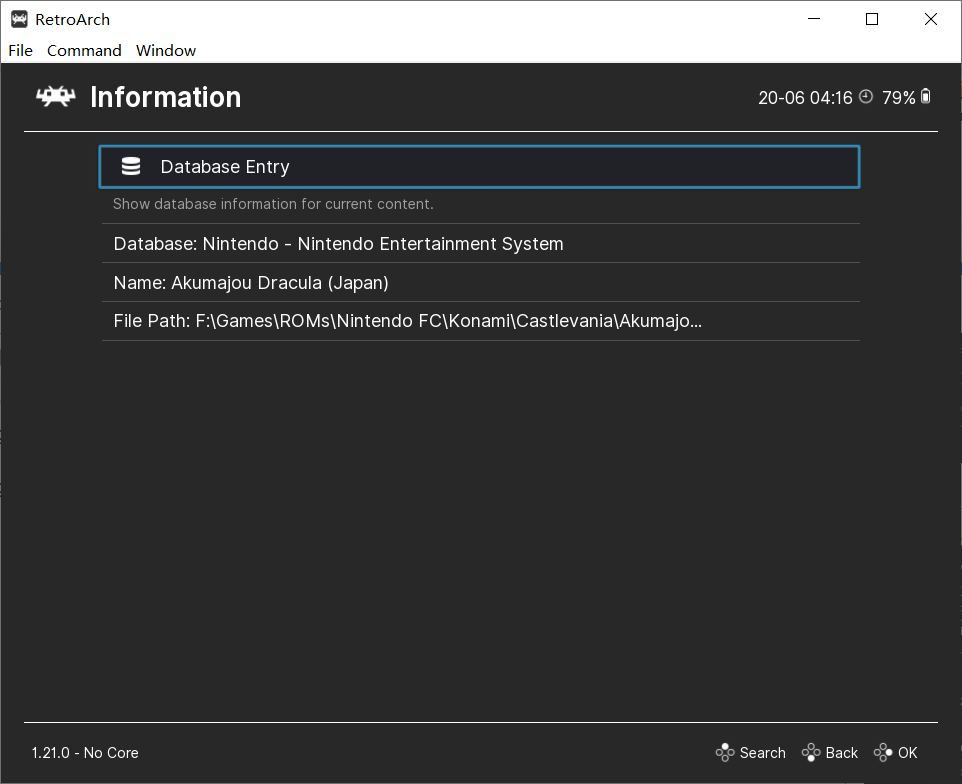Click the RetroArch invader logo beside Information

click(x=55, y=96)
